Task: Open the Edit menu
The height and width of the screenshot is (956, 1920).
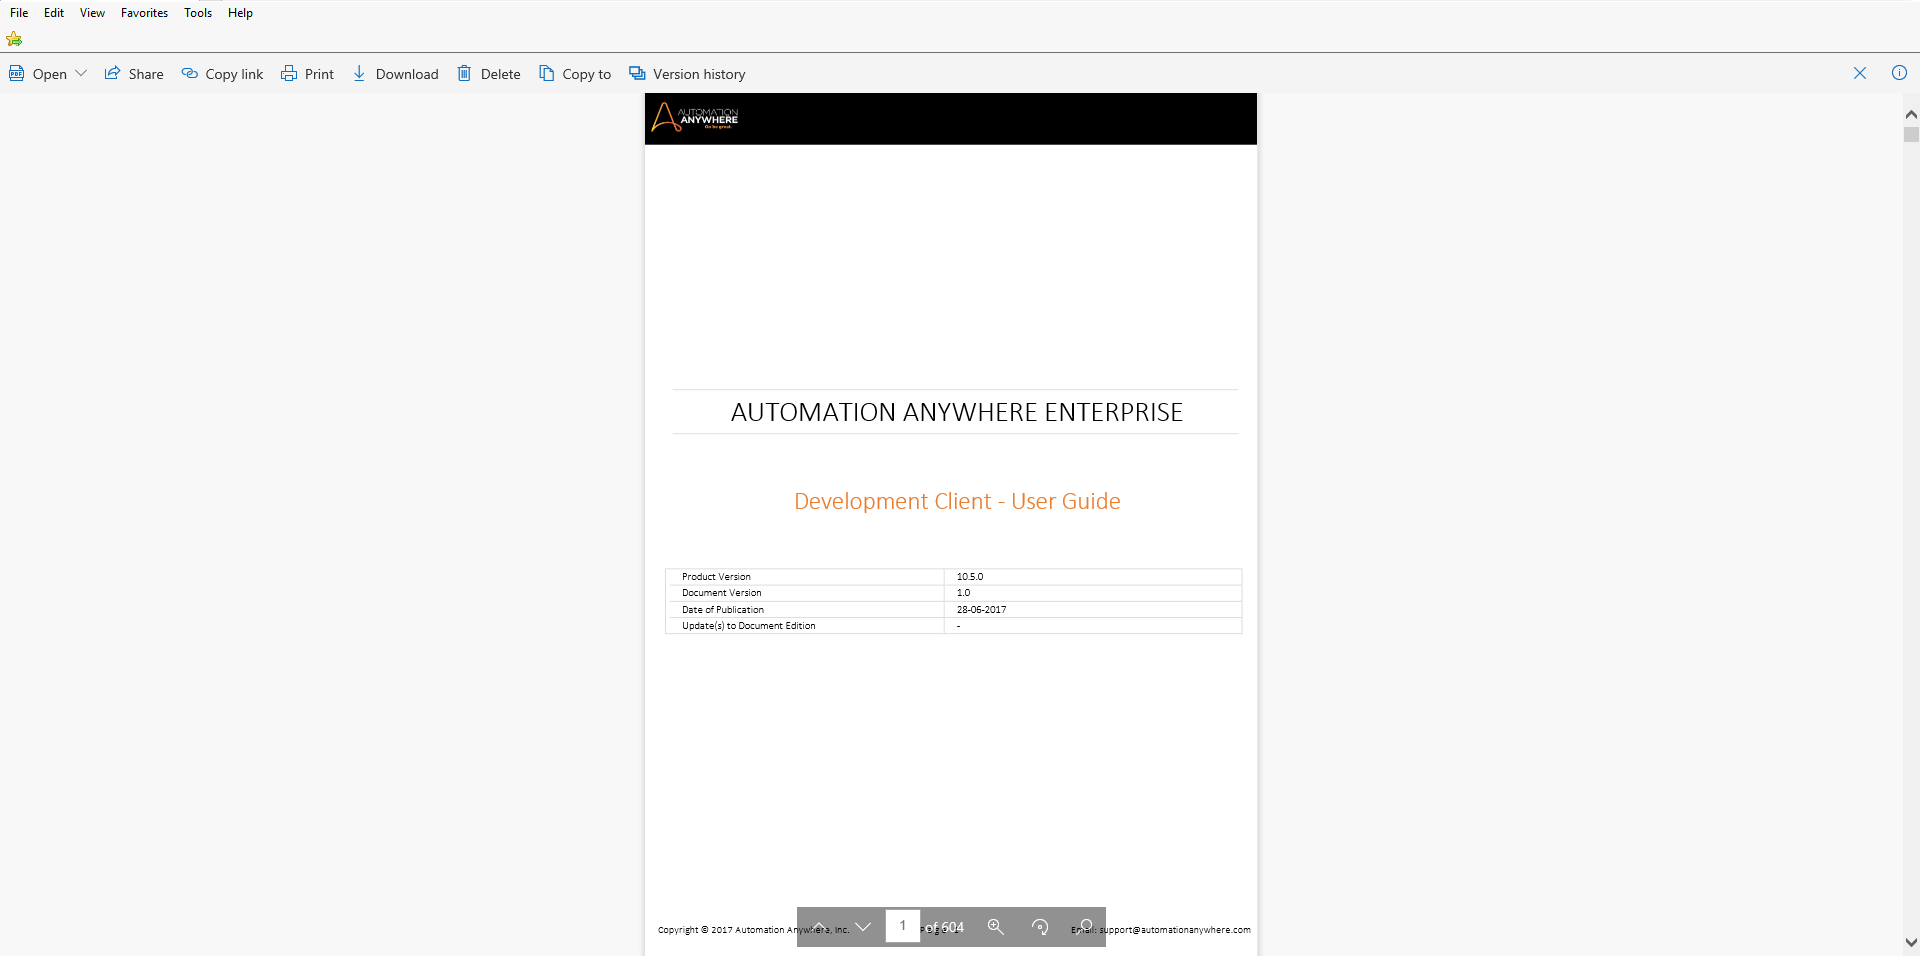Action: coord(54,13)
